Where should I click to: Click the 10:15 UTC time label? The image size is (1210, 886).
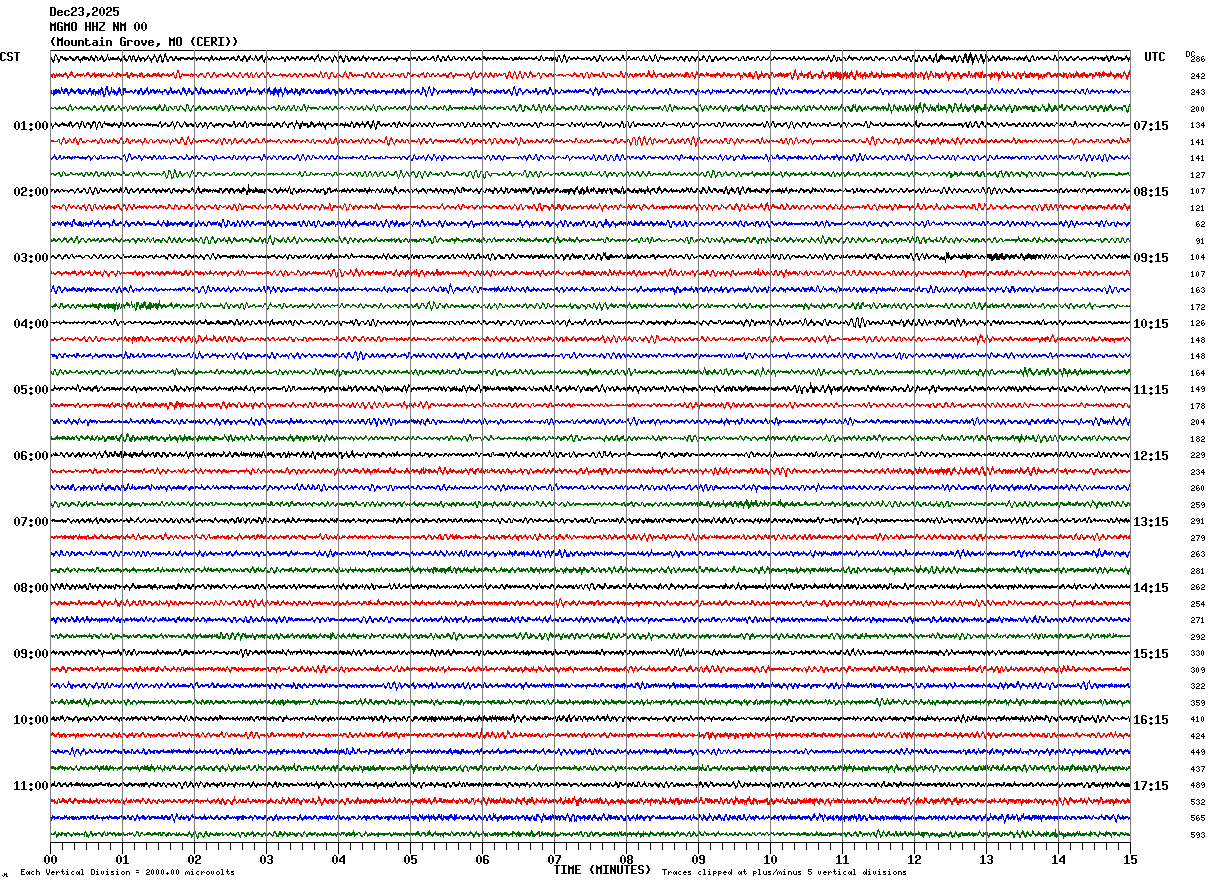(x=1151, y=324)
